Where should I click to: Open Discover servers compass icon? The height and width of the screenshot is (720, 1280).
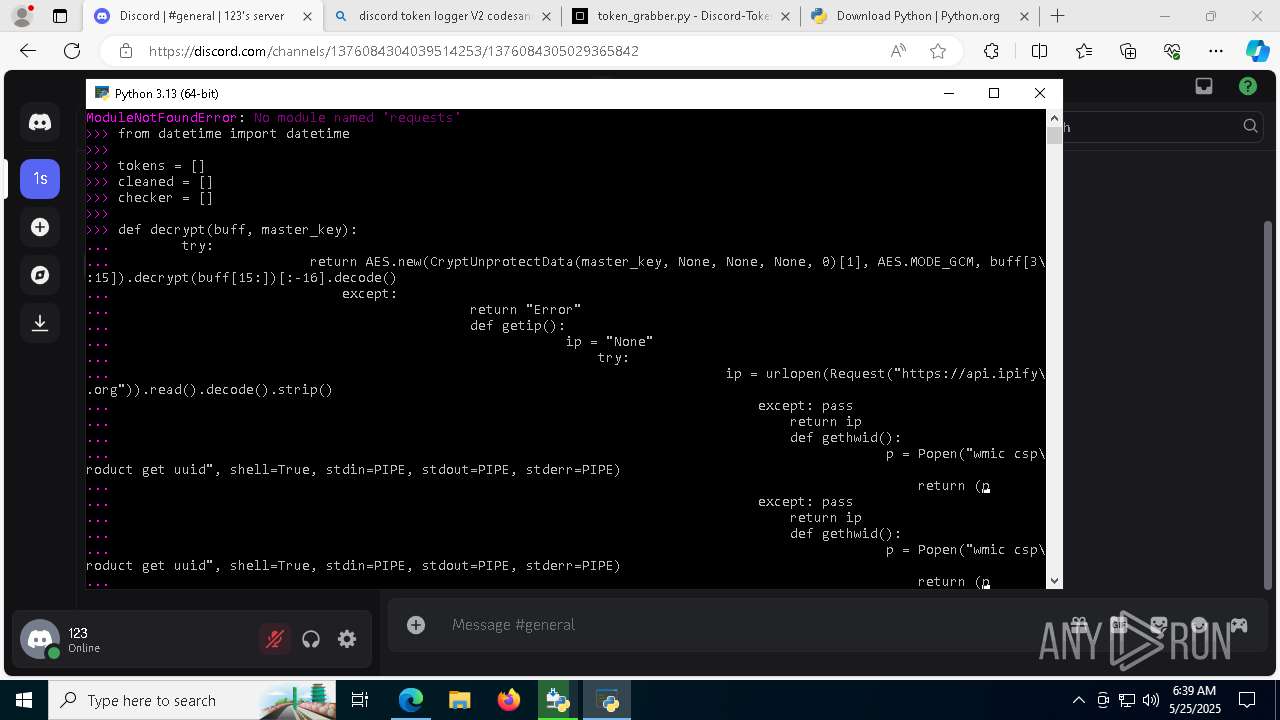click(40, 275)
